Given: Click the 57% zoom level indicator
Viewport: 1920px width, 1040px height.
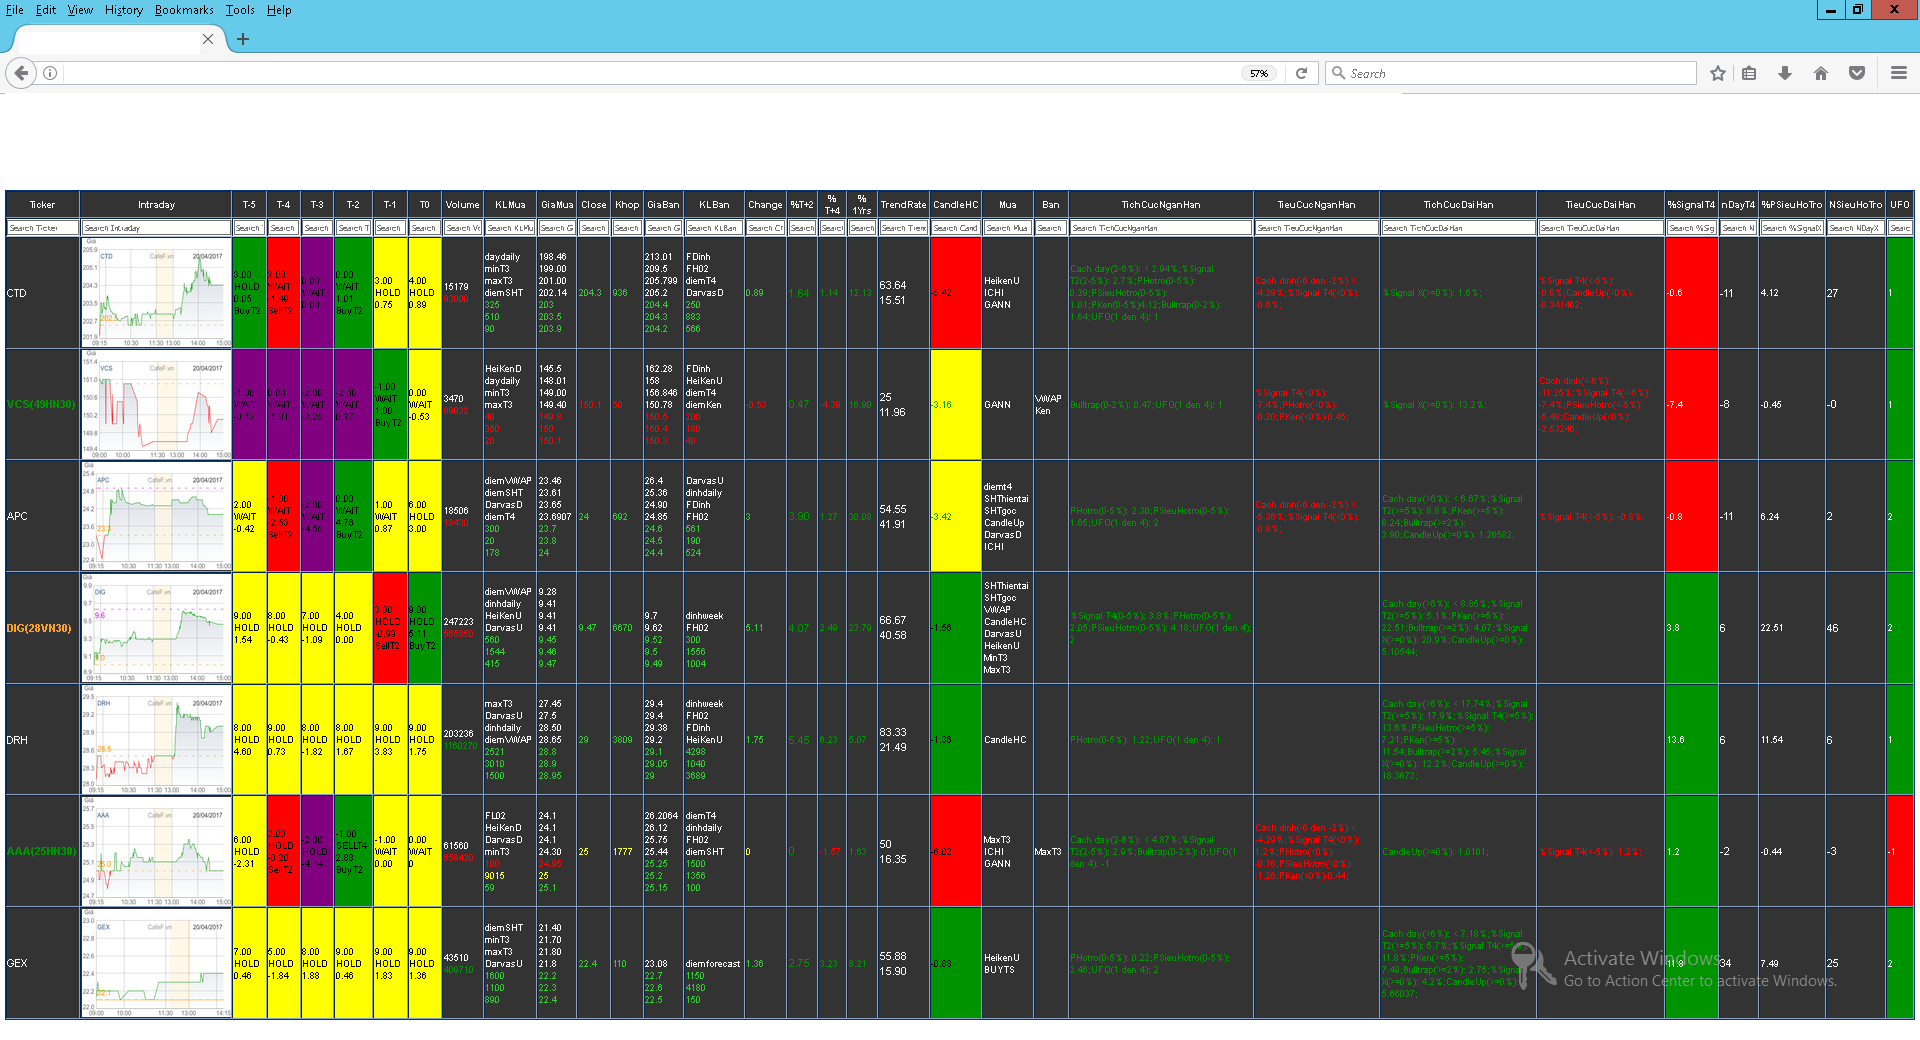Looking at the screenshot, I should point(1258,73).
